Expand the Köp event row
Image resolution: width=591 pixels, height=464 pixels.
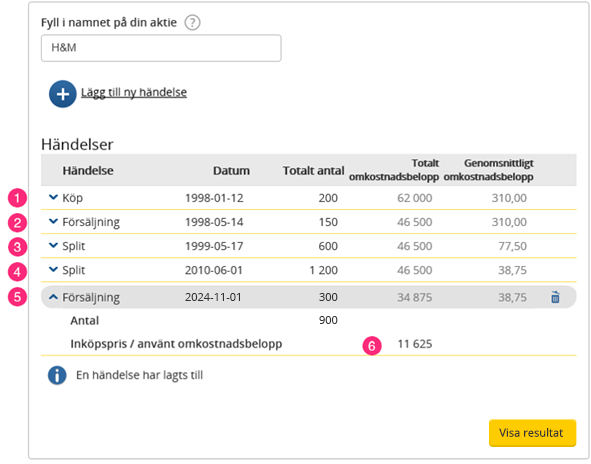point(54,197)
